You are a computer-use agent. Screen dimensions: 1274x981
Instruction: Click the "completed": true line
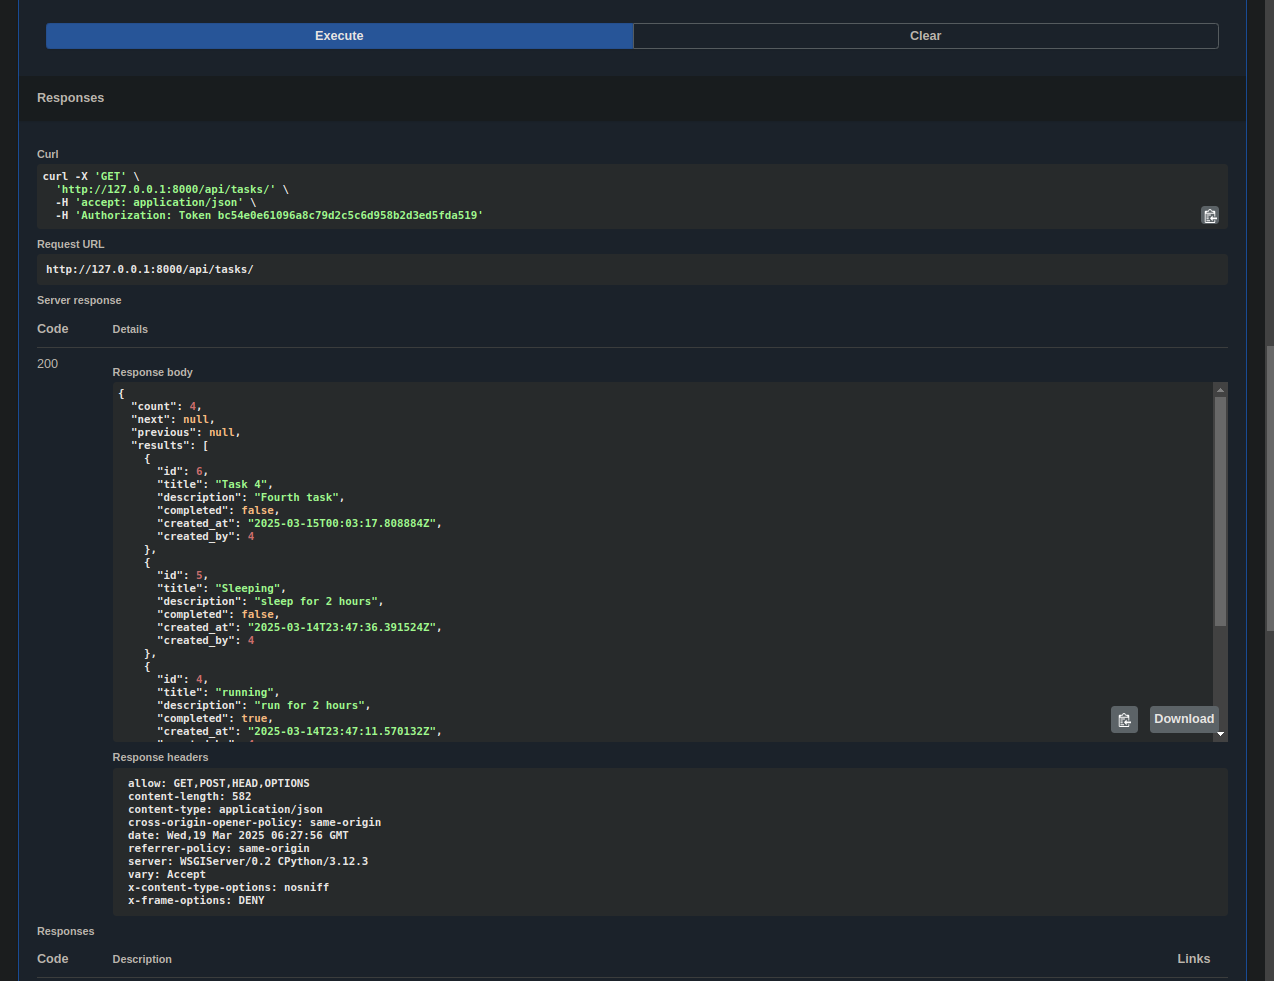(x=215, y=719)
